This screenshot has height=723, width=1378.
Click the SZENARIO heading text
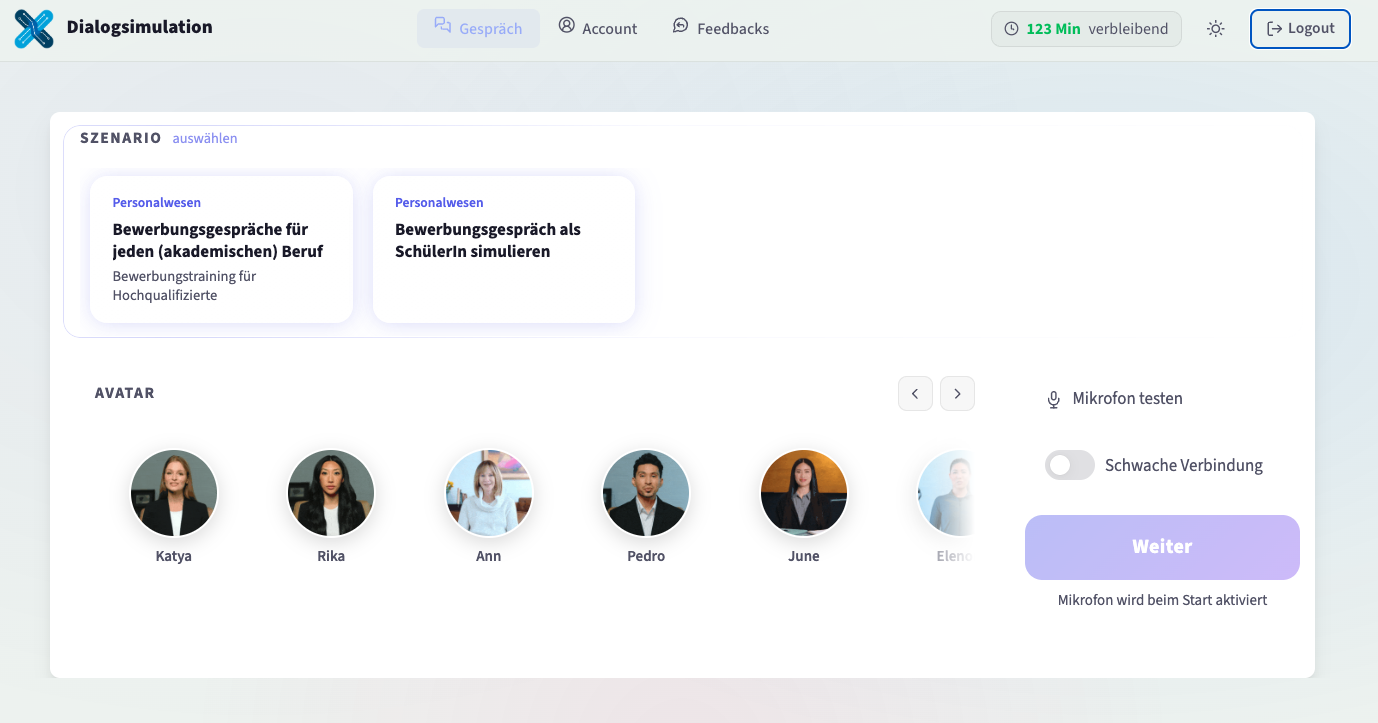[121, 138]
